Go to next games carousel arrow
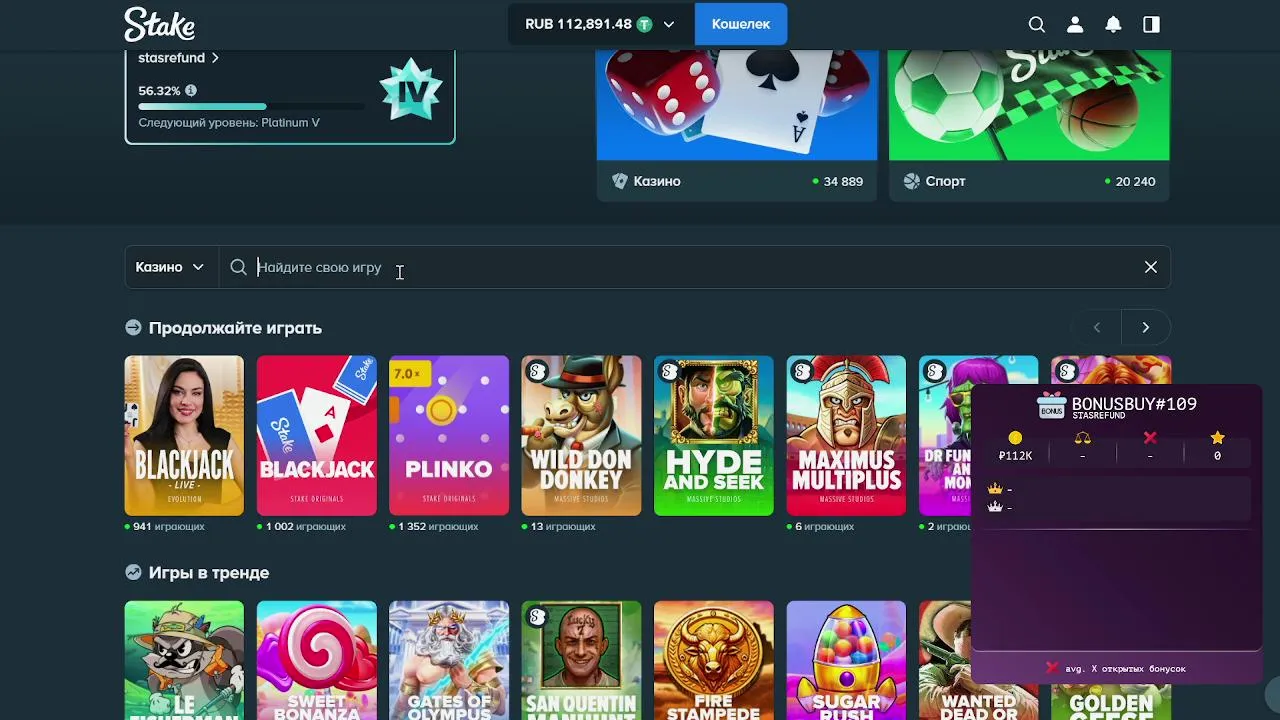The image size is (1280, 720). (x=1145, y=327)
